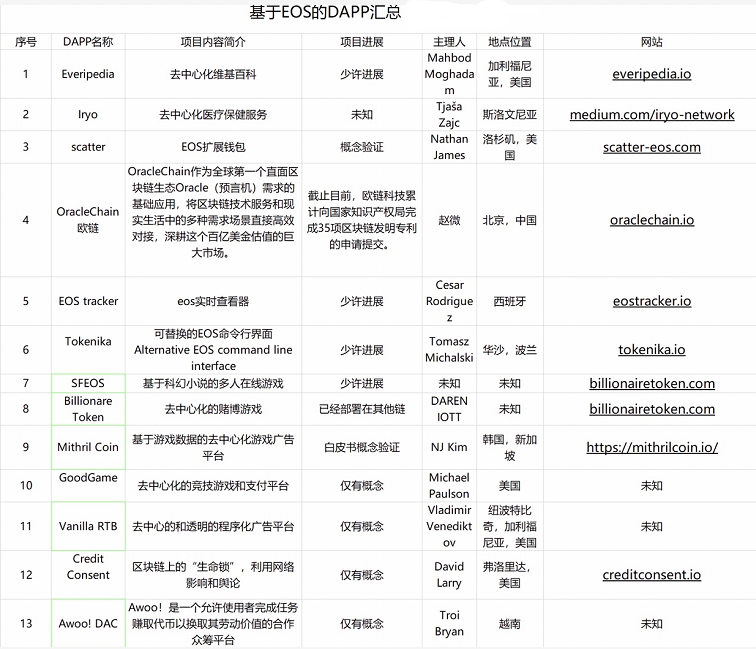Click the Mahbod Moghadam cell

pos(449,74)
